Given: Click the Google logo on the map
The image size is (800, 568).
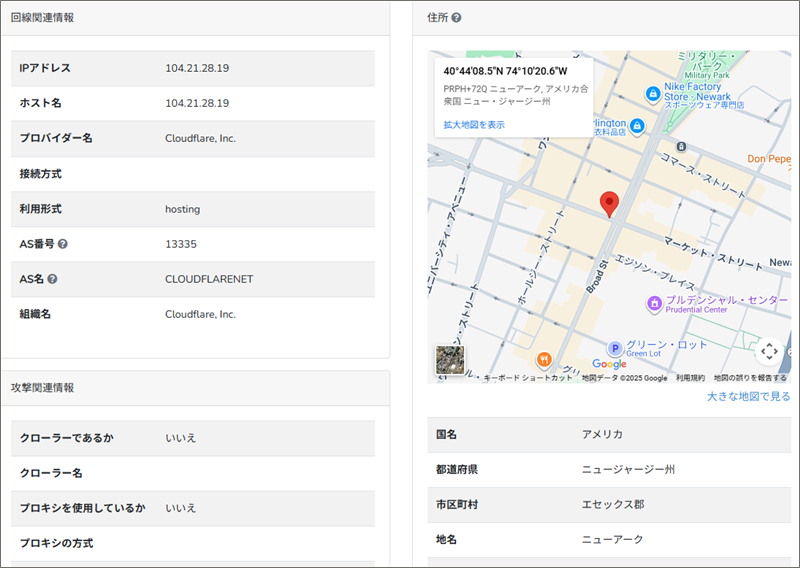Looking at the screenshot, I should tap(609, 364).
